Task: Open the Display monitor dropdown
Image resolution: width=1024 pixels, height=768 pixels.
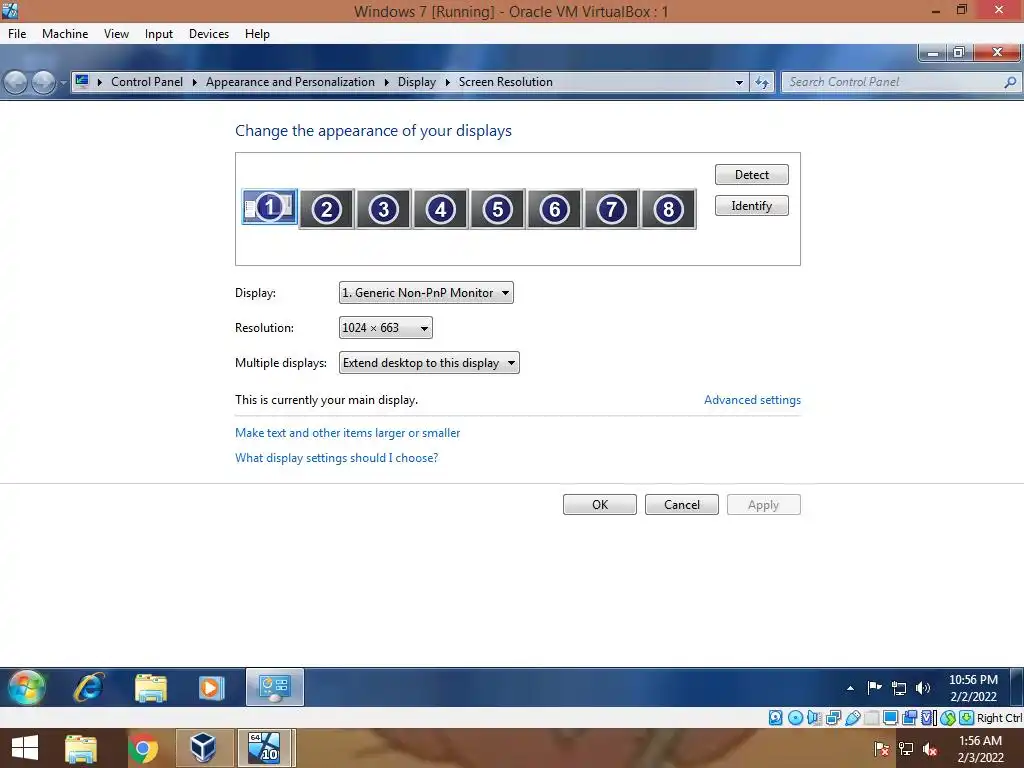Action: point(426,293)
